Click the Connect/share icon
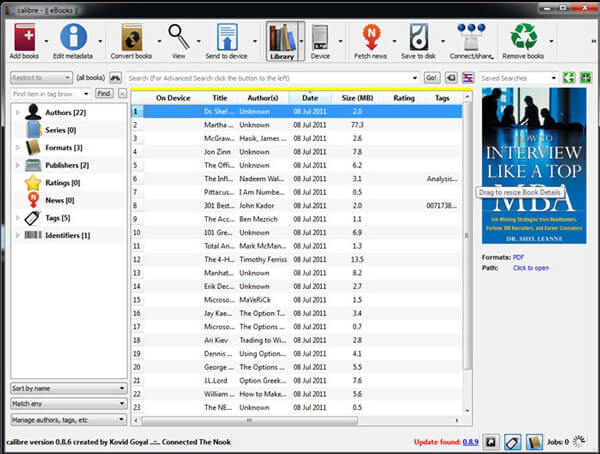This screenshot has width=600, height=454. pos(469,37)
